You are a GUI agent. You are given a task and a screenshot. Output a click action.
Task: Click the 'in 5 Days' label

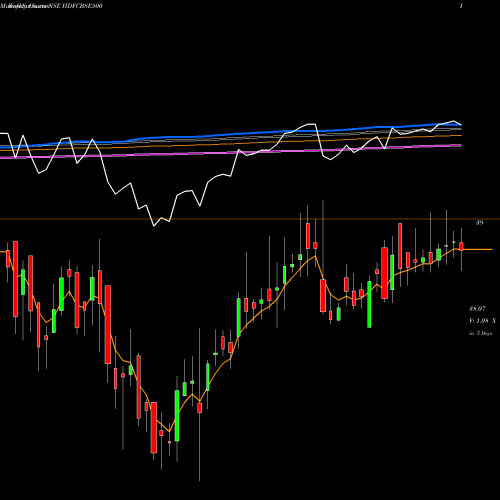click(480, 333)
